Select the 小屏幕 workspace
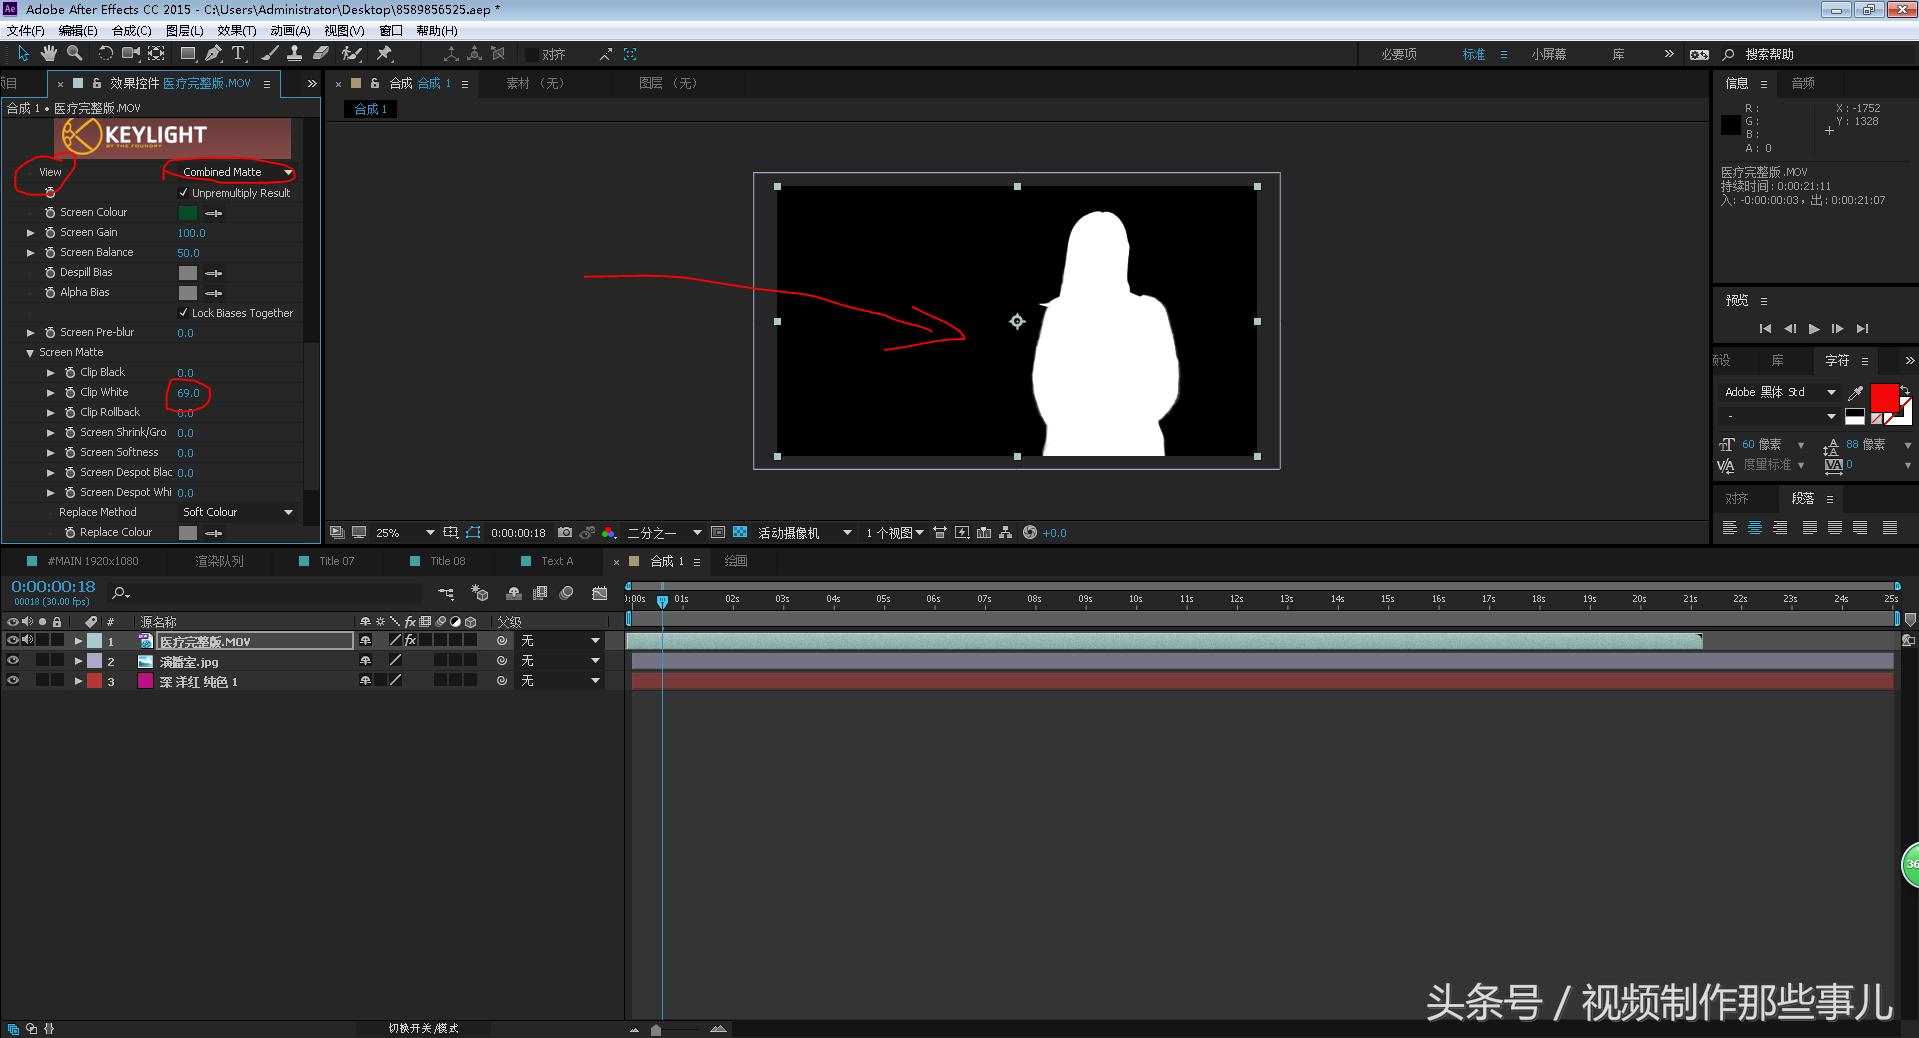 [x=1547, y=54]
